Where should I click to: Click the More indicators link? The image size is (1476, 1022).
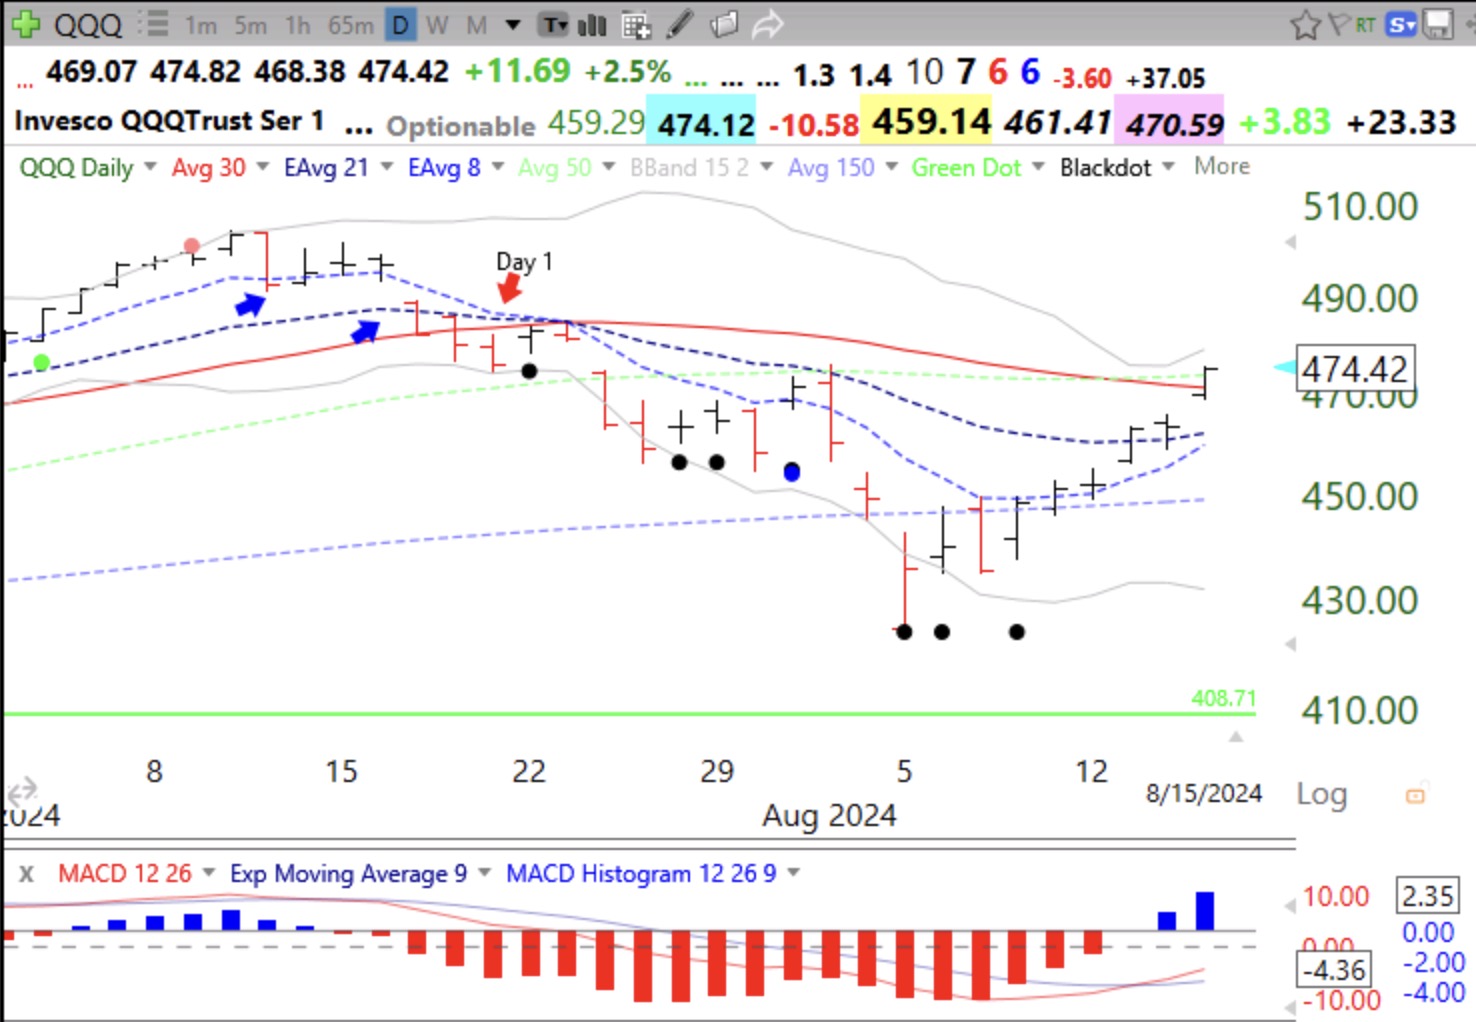[x=1222, y=166]
